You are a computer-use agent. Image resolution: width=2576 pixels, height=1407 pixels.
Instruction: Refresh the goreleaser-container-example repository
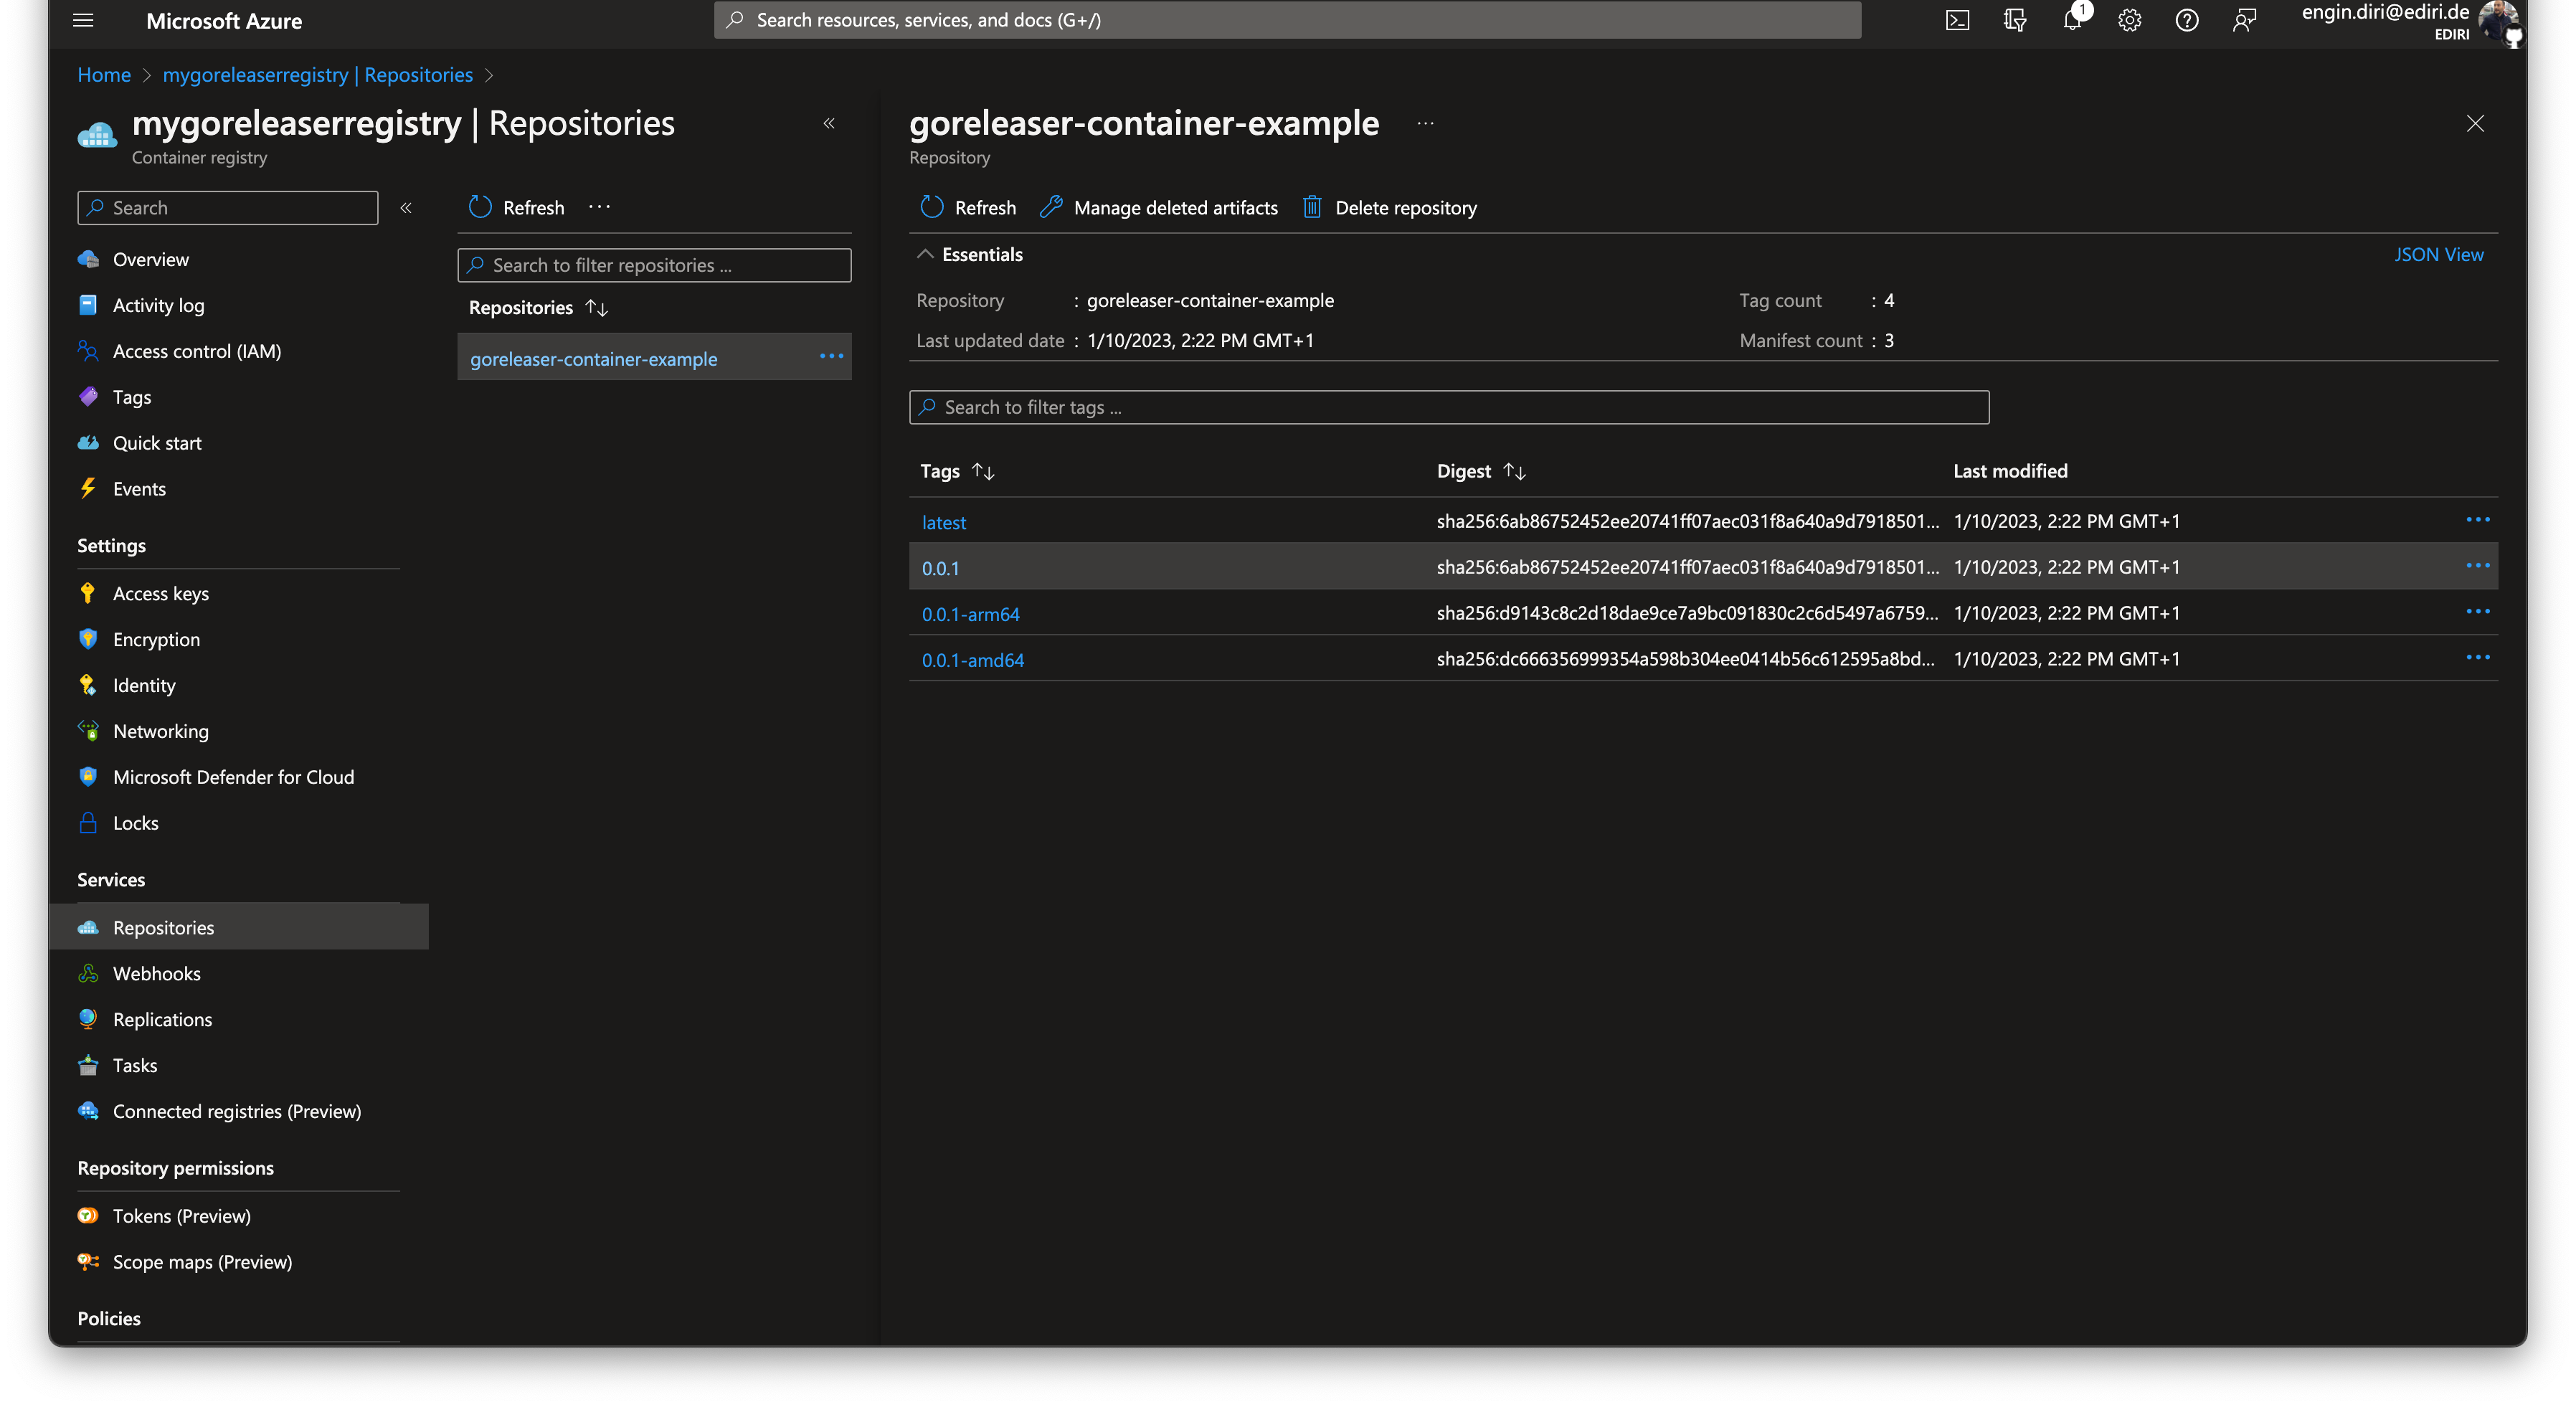click(967, 207)
